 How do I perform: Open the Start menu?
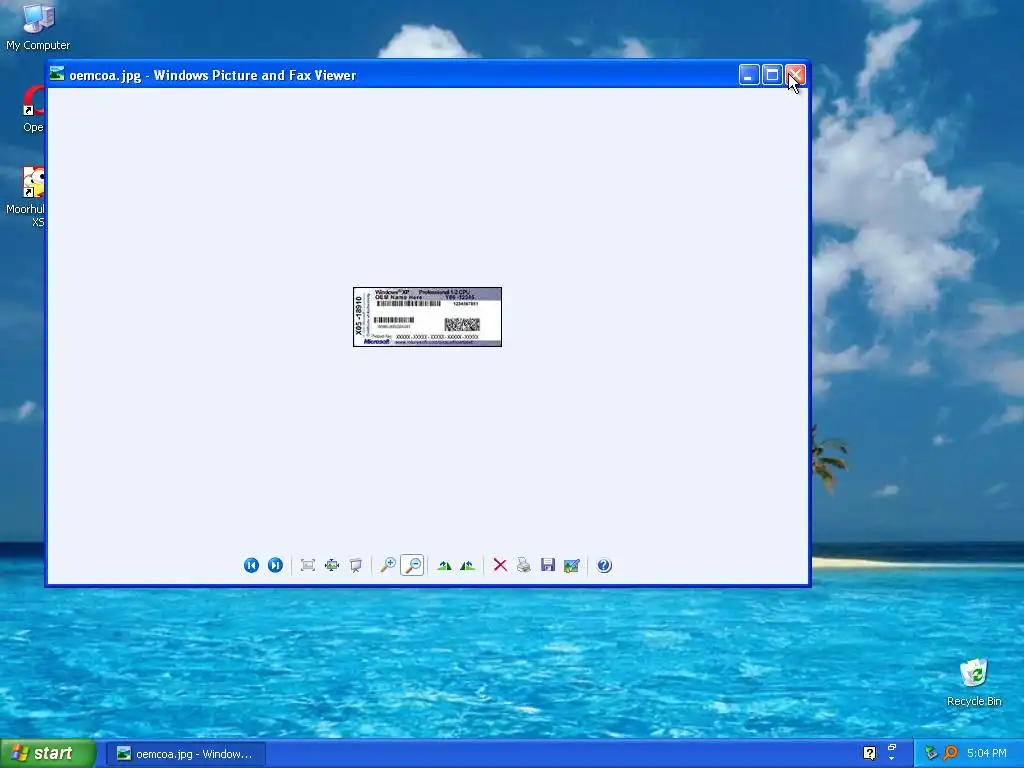click(48, 754)
